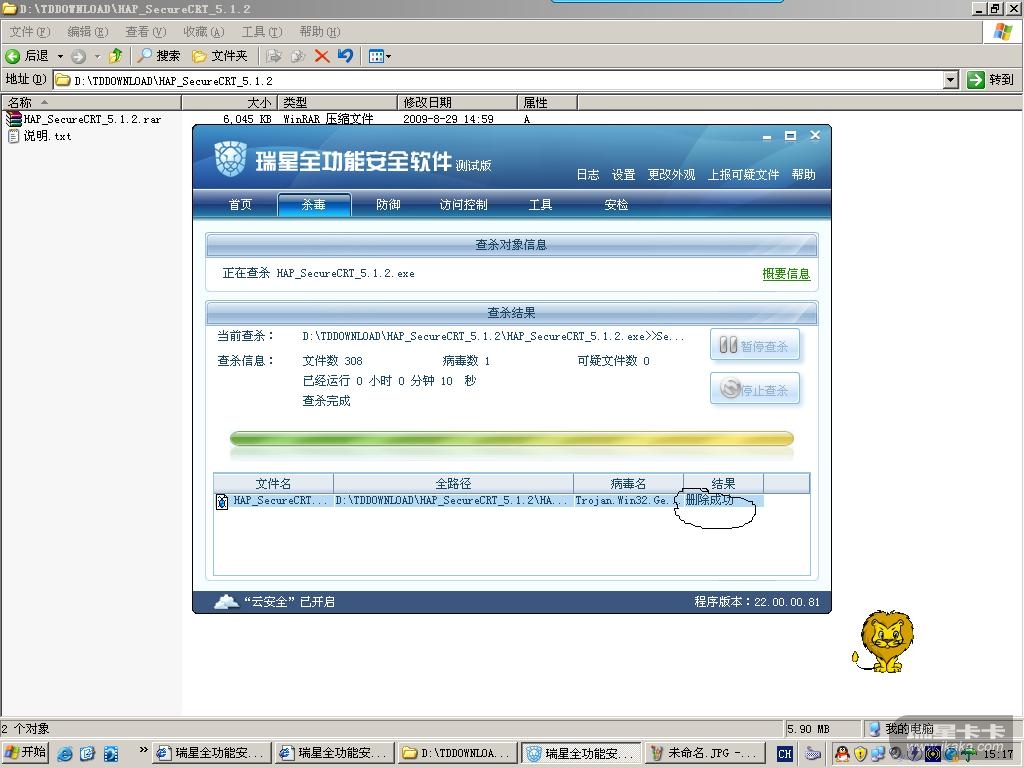This screenshot has height=768, width=1024.
Task: Click the red Delete icon
Action: tap(321, 56)
